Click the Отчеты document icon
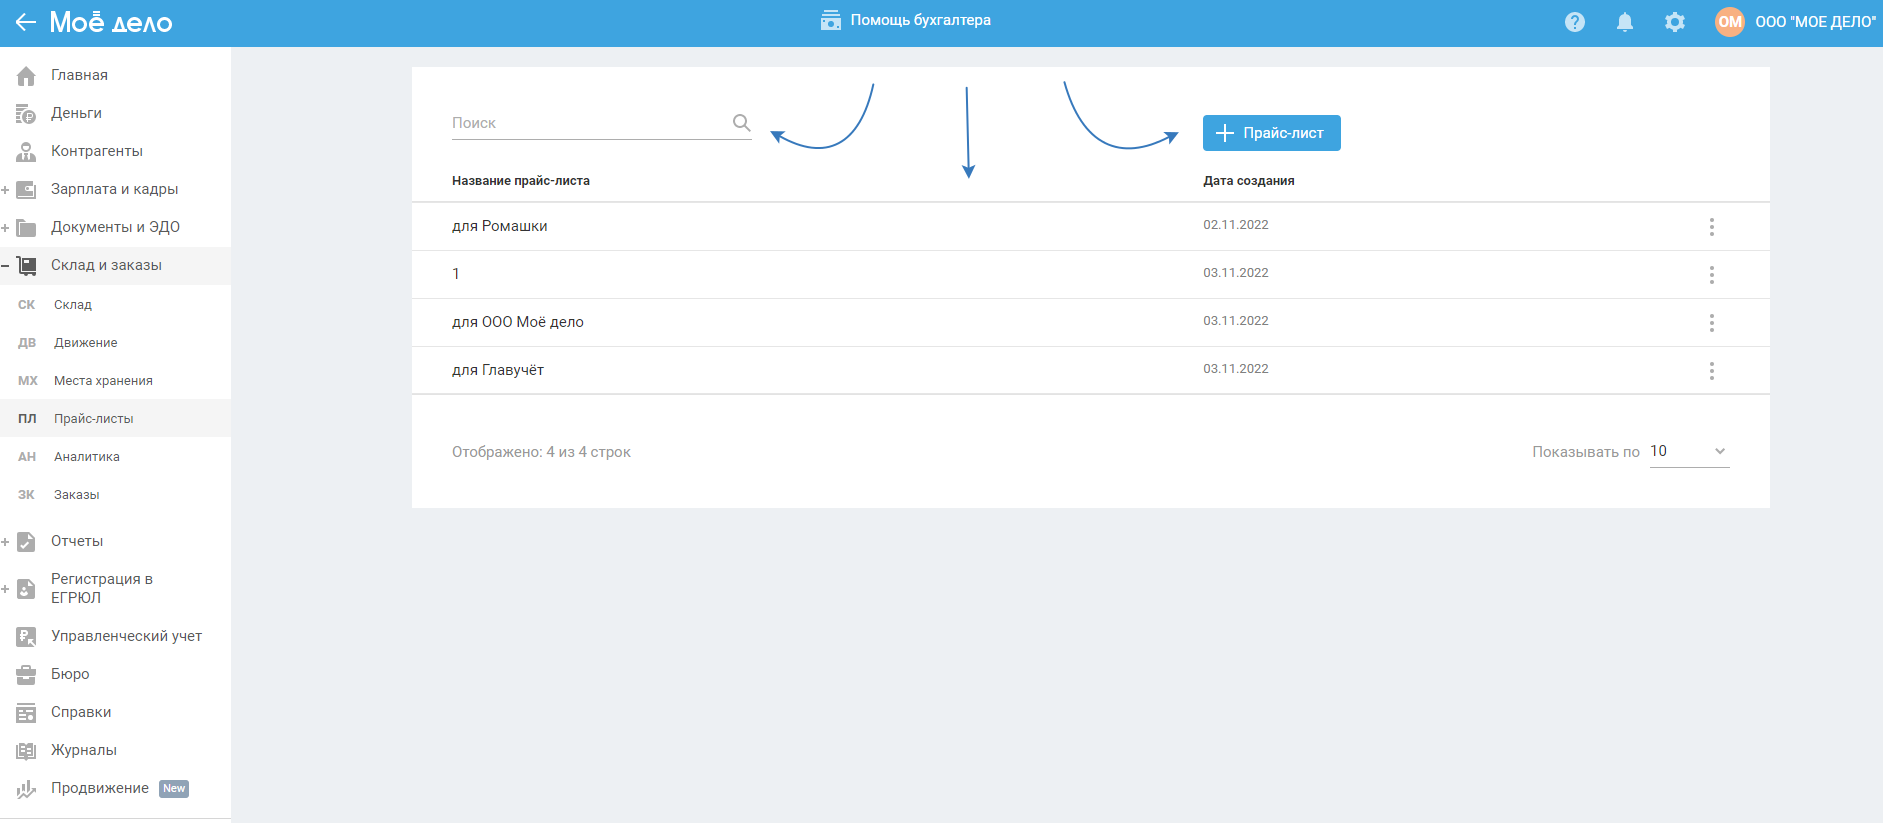The image size is (1883, 823). tap(26, 541)
